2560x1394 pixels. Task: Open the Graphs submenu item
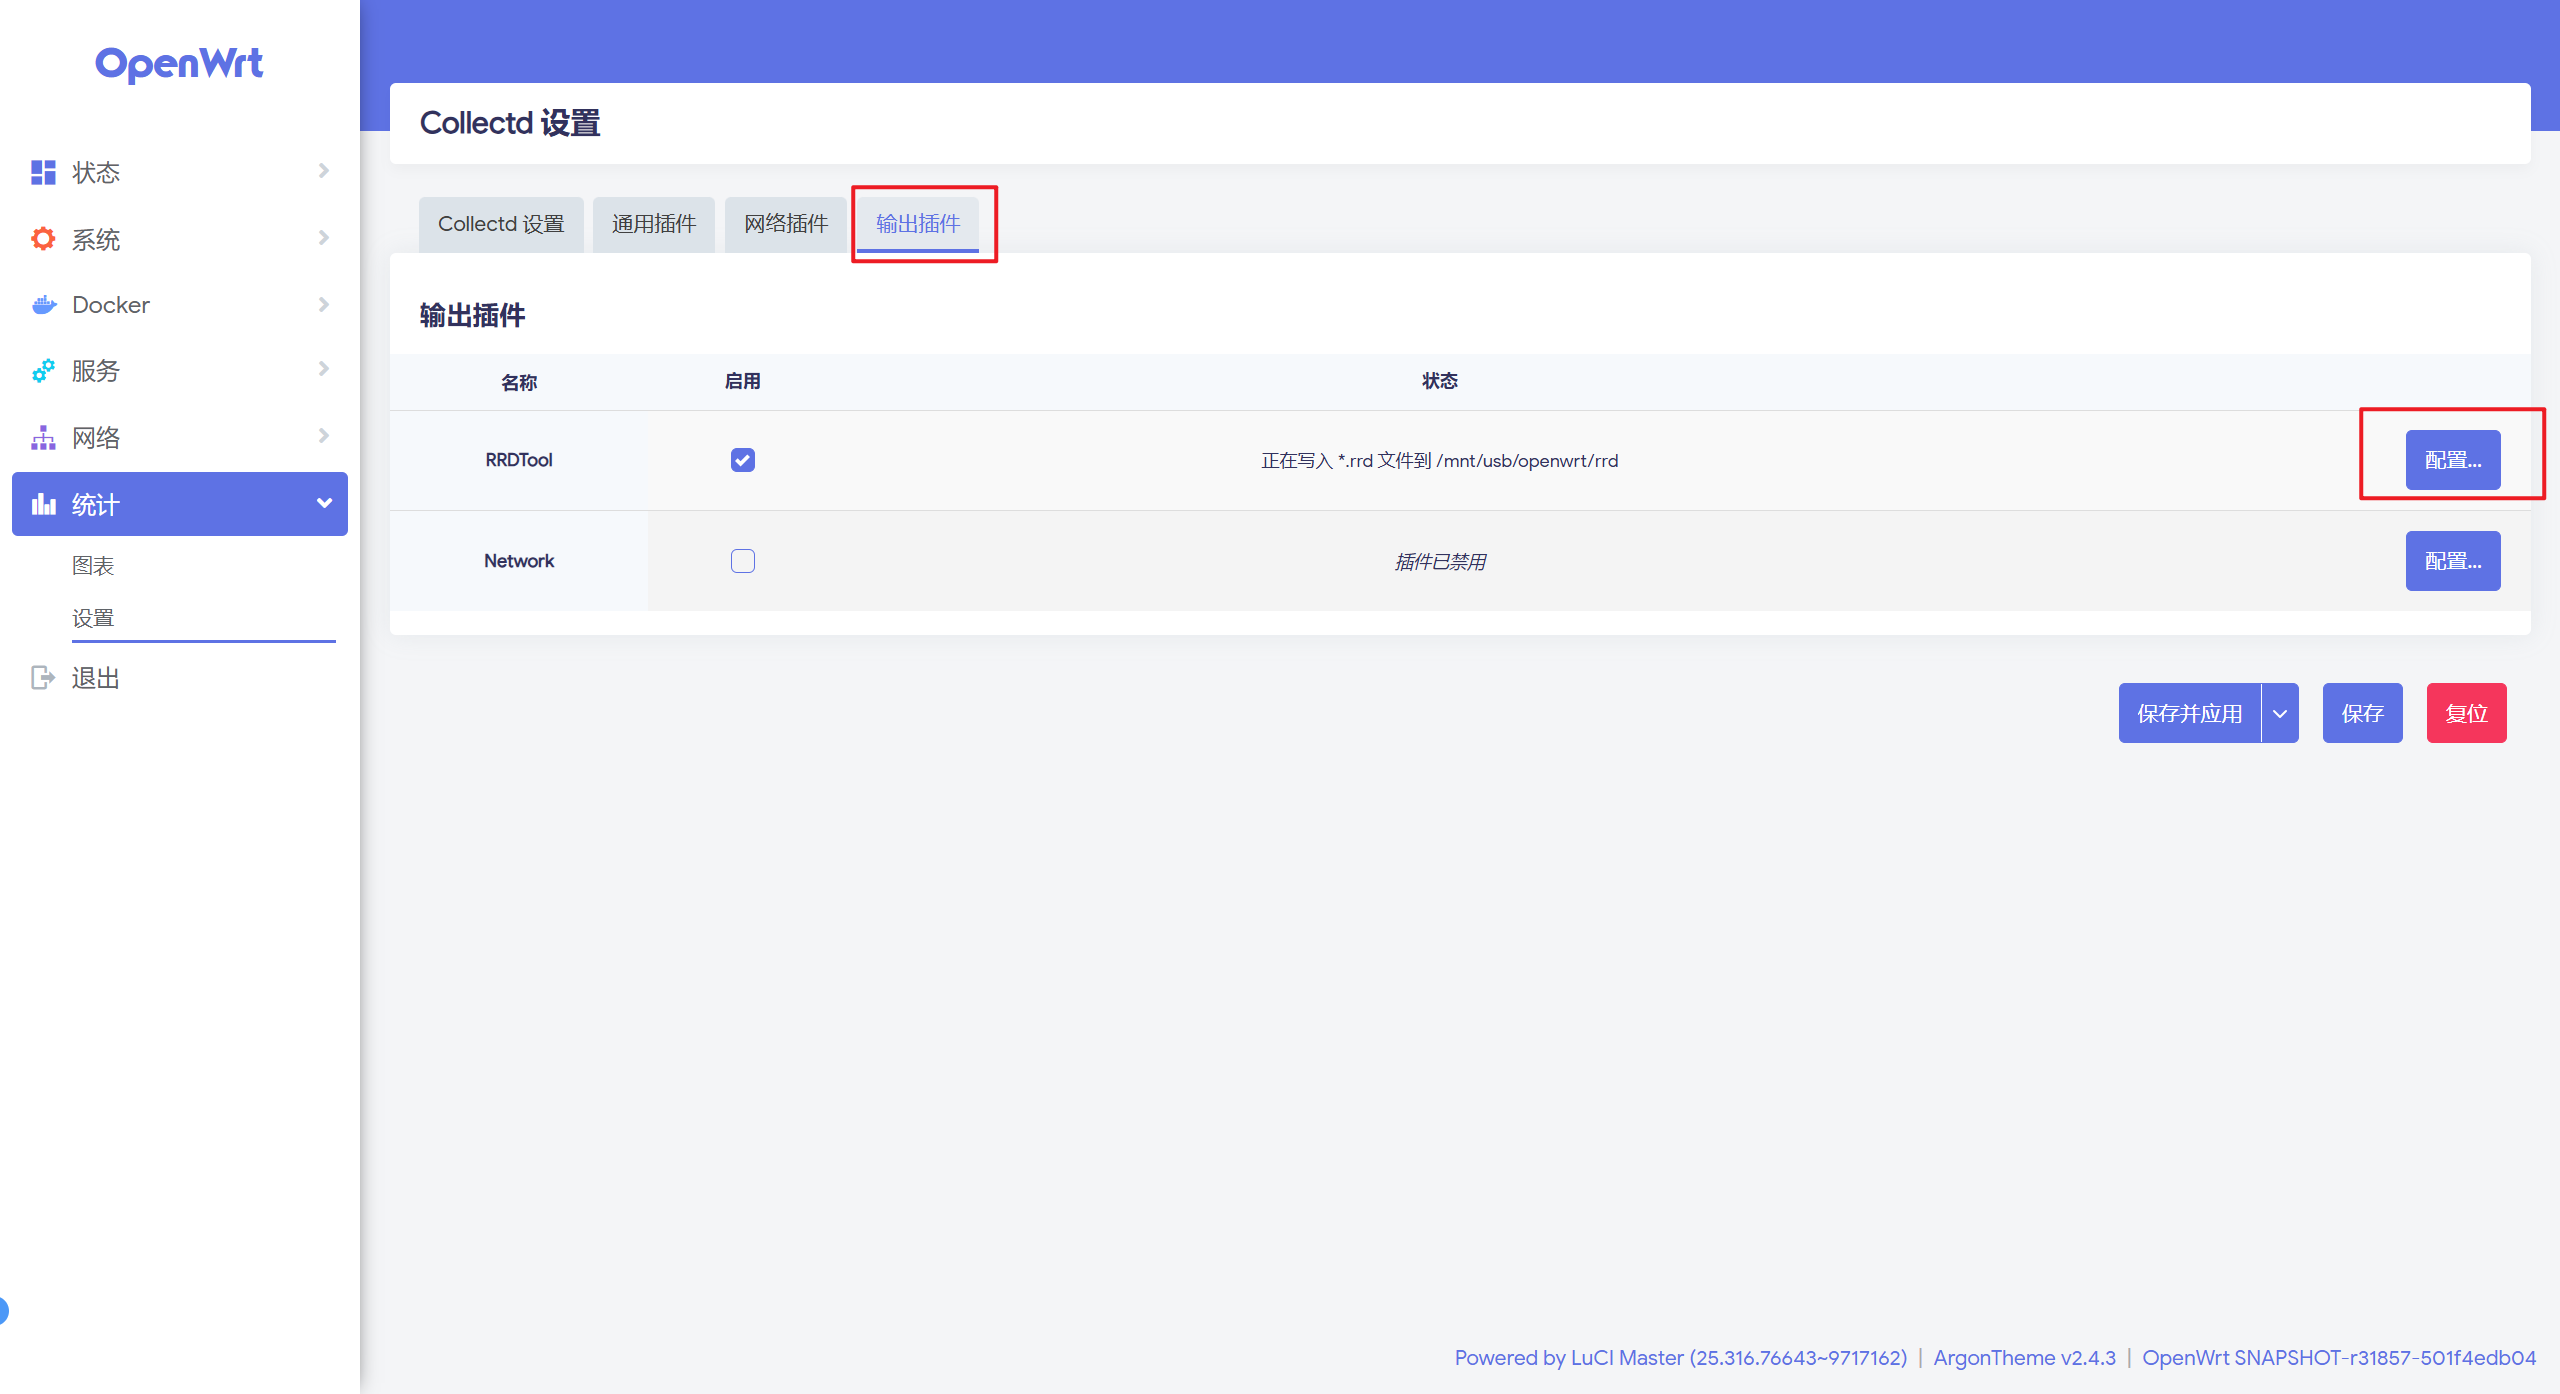pyautogui.click(x=93, y=566)
